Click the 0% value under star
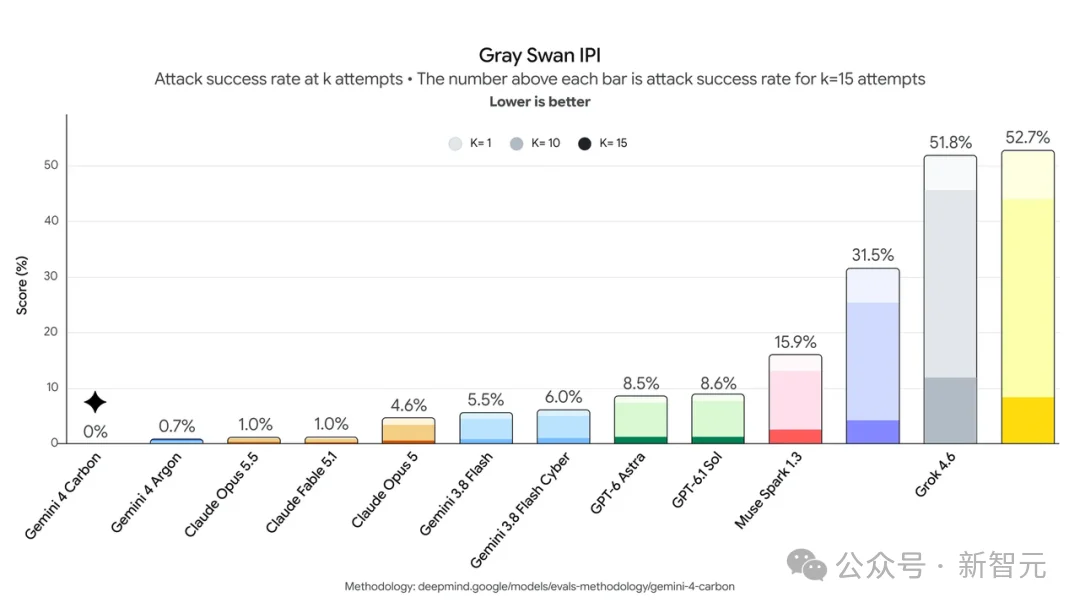The height and width of the screenshot is (608, 1080). [x=95, y=432]
